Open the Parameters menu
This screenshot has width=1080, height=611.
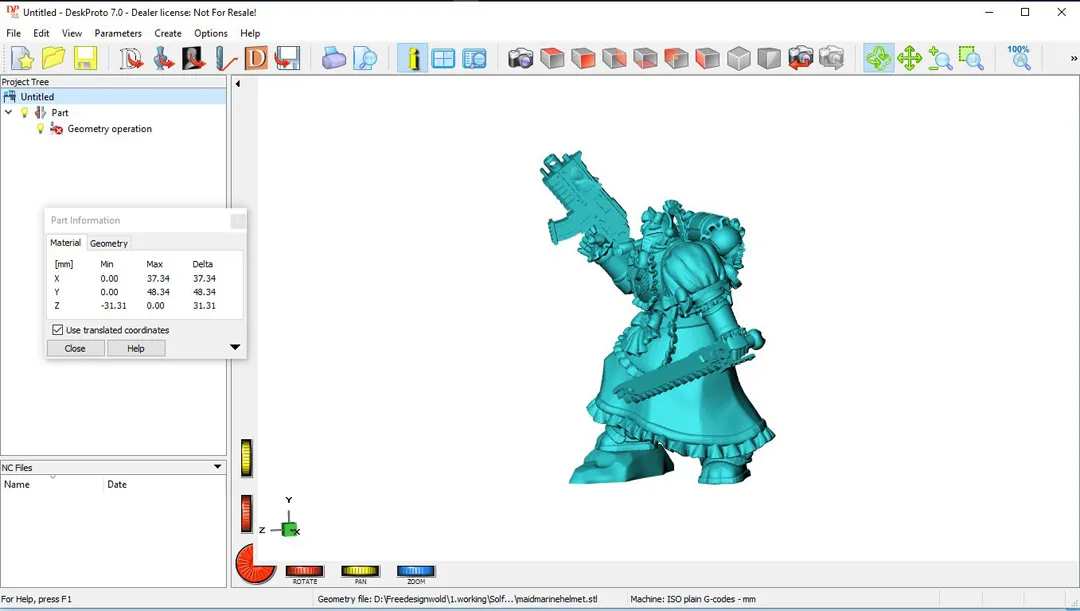click(118, 33)
